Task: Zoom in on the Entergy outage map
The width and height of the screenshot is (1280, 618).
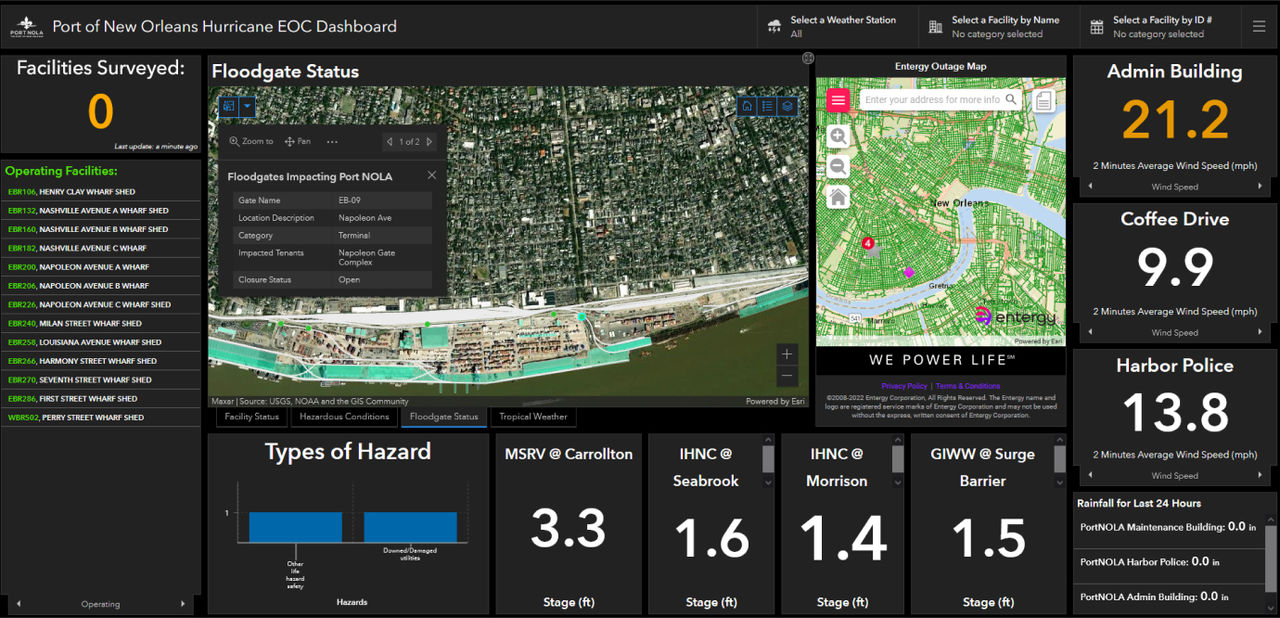Action: tap(838, 136)
